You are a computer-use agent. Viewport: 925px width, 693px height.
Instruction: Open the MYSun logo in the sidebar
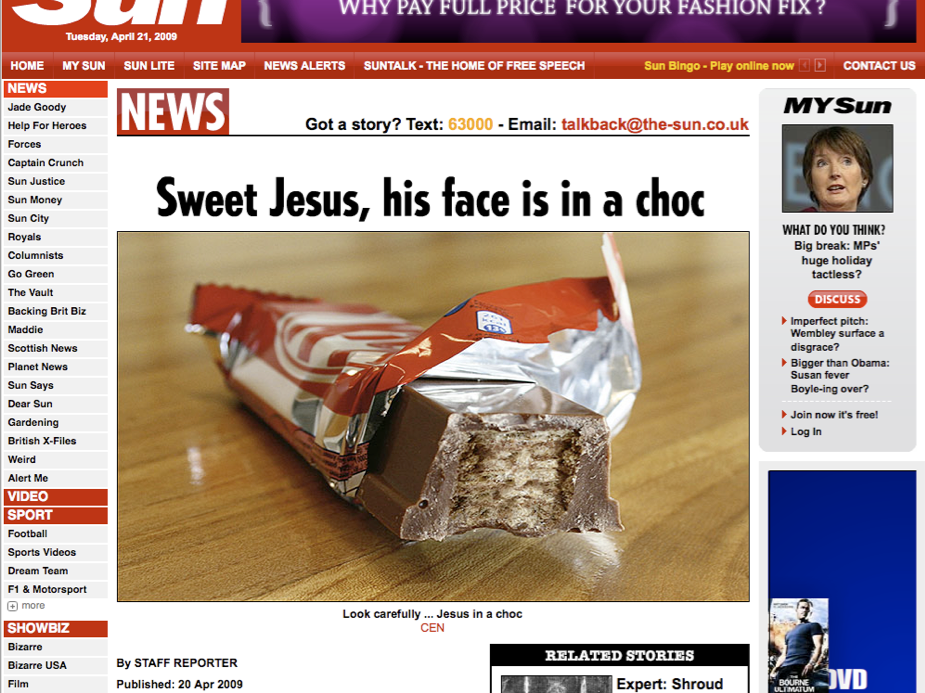click(x=837, y=106)
